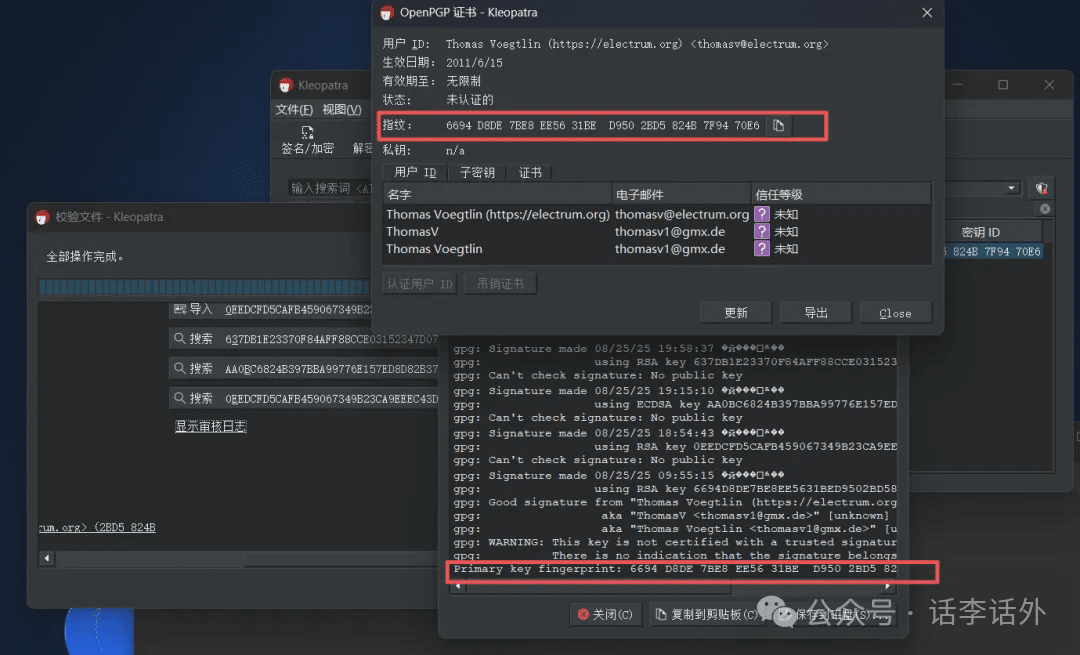This screenshot has height=655, width=1080.
Task: Click the 显示审核日志 link
Action: pyautogui.click(x=211, y=427)
